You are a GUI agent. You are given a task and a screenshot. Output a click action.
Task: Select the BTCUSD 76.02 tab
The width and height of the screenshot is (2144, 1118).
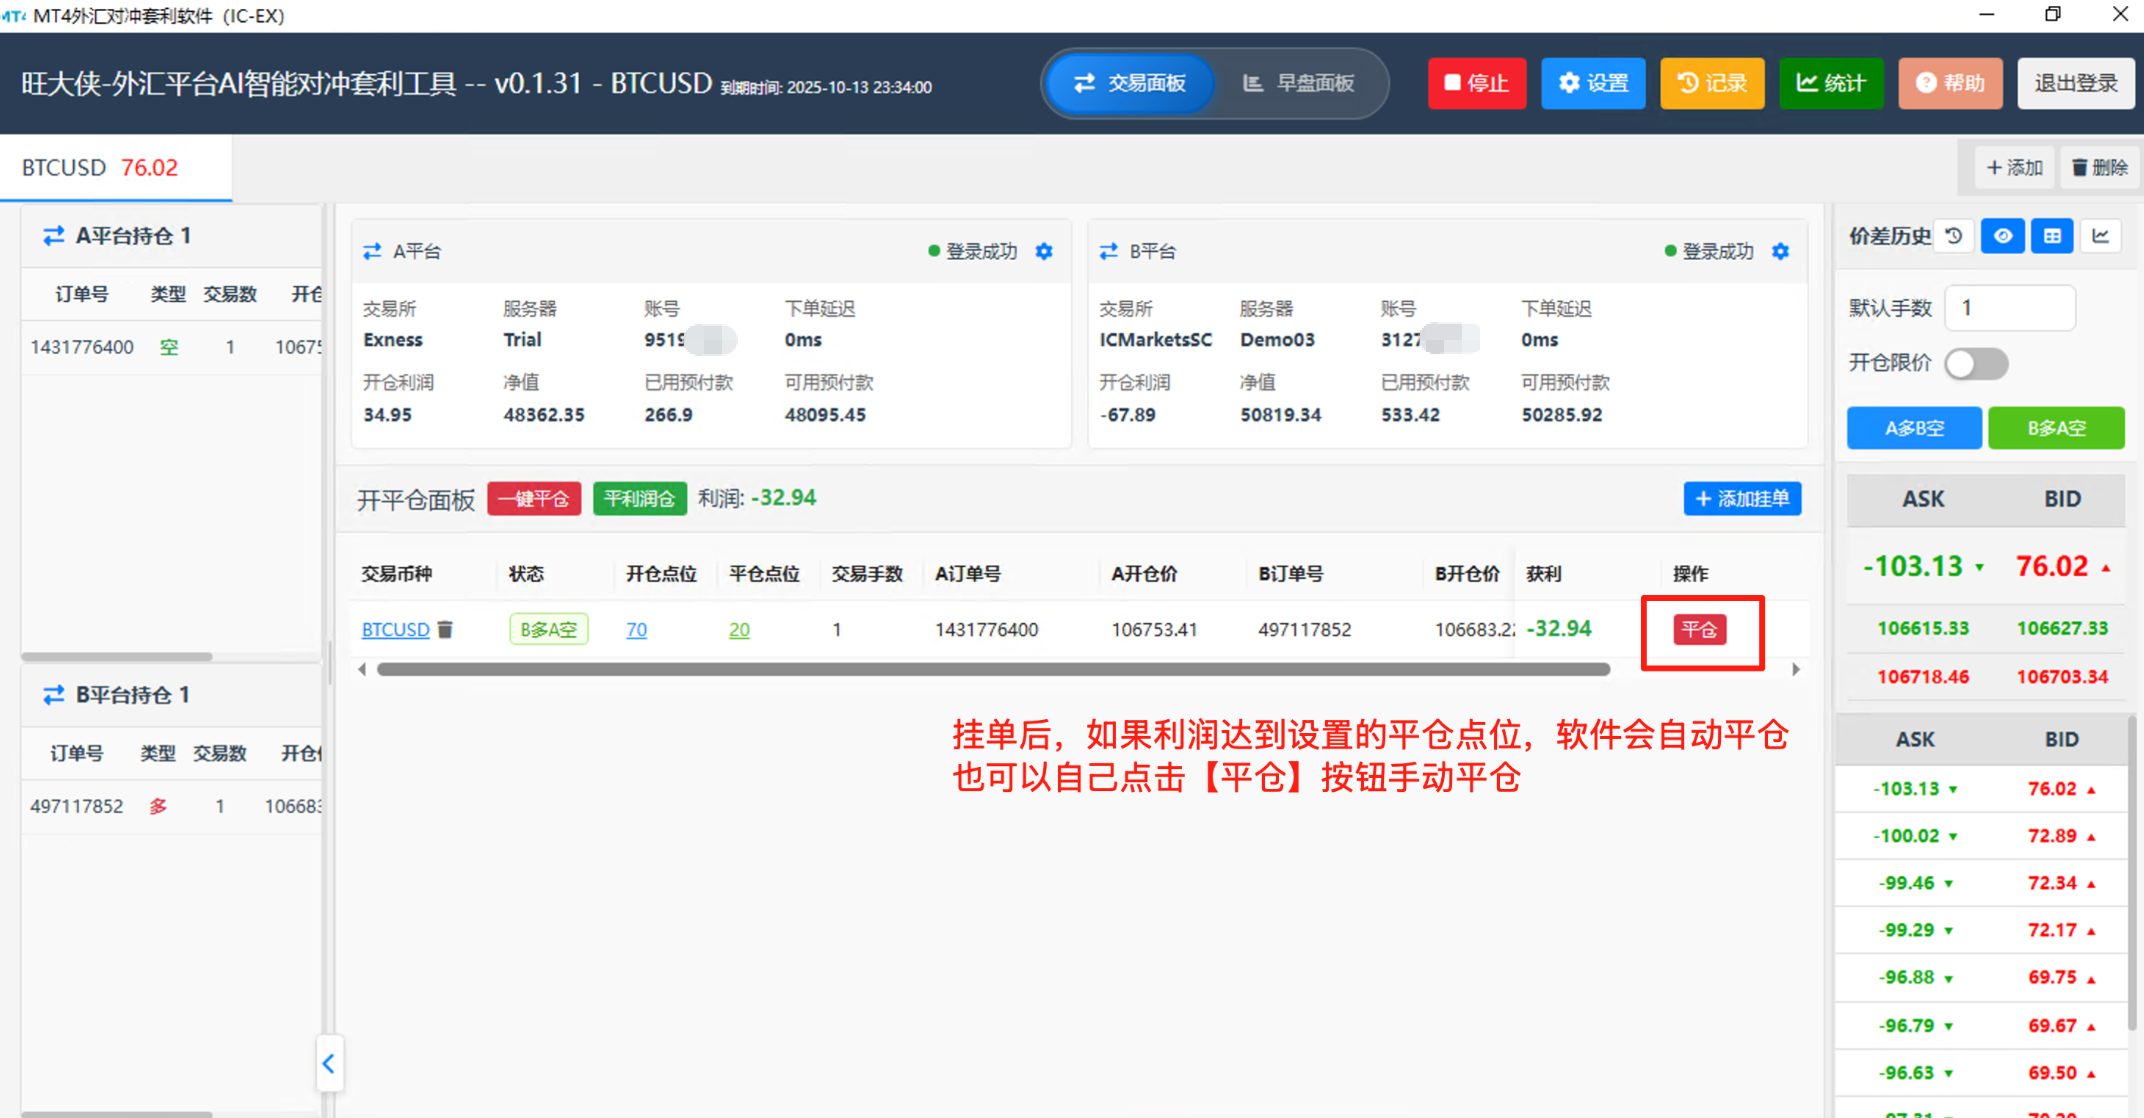(100, 167)
